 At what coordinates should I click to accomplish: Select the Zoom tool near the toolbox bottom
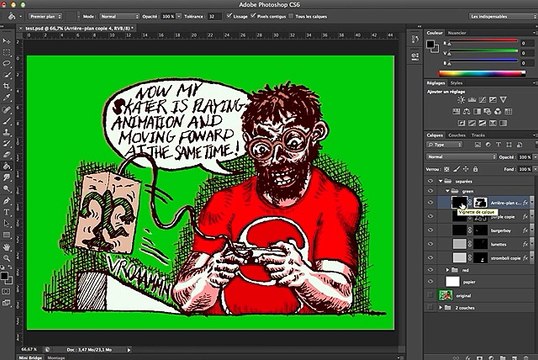tap(7, 258)
